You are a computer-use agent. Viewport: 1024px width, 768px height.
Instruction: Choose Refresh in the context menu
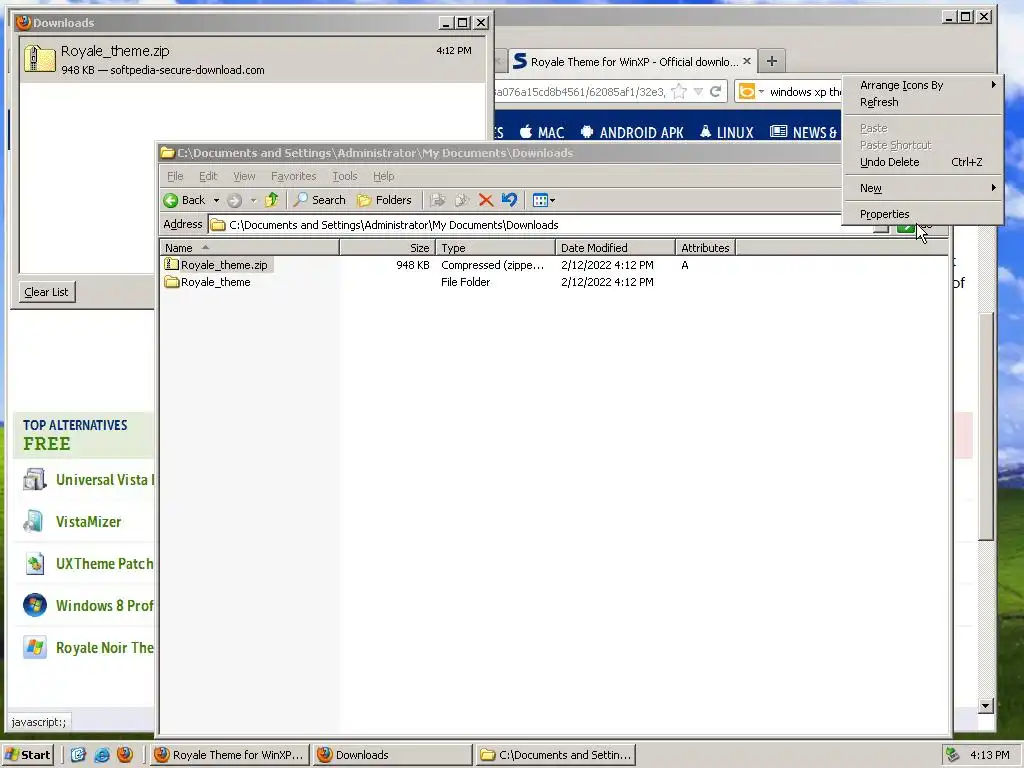(922, 102)
